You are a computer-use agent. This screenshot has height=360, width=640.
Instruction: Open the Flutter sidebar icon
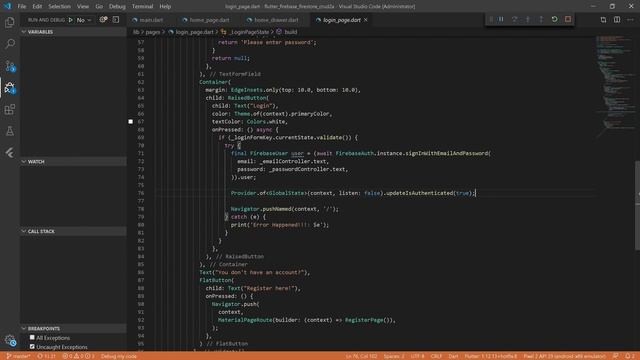(x=10, y=153)
